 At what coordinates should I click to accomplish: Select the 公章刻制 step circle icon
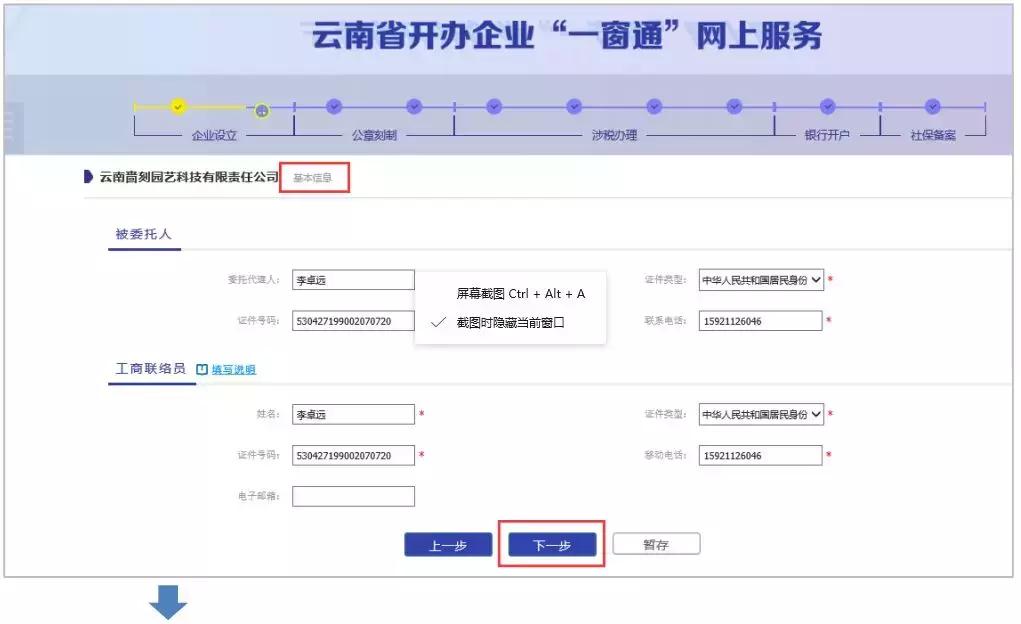(334, 107)
